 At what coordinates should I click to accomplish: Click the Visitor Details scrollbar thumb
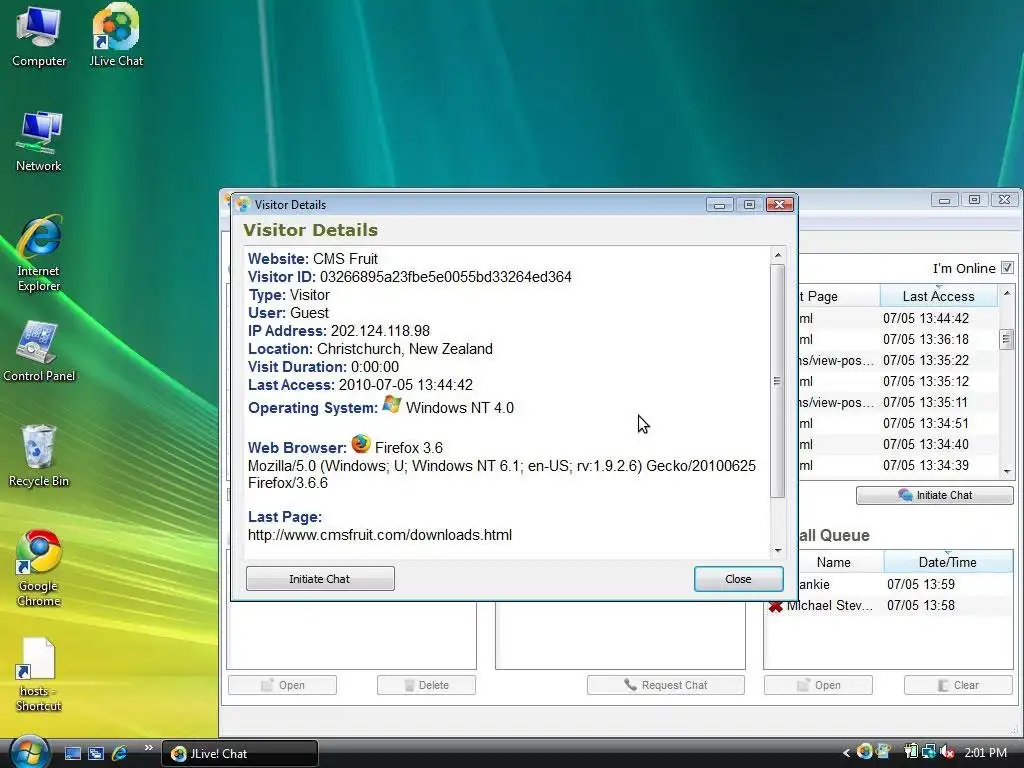tap(777, 381)
